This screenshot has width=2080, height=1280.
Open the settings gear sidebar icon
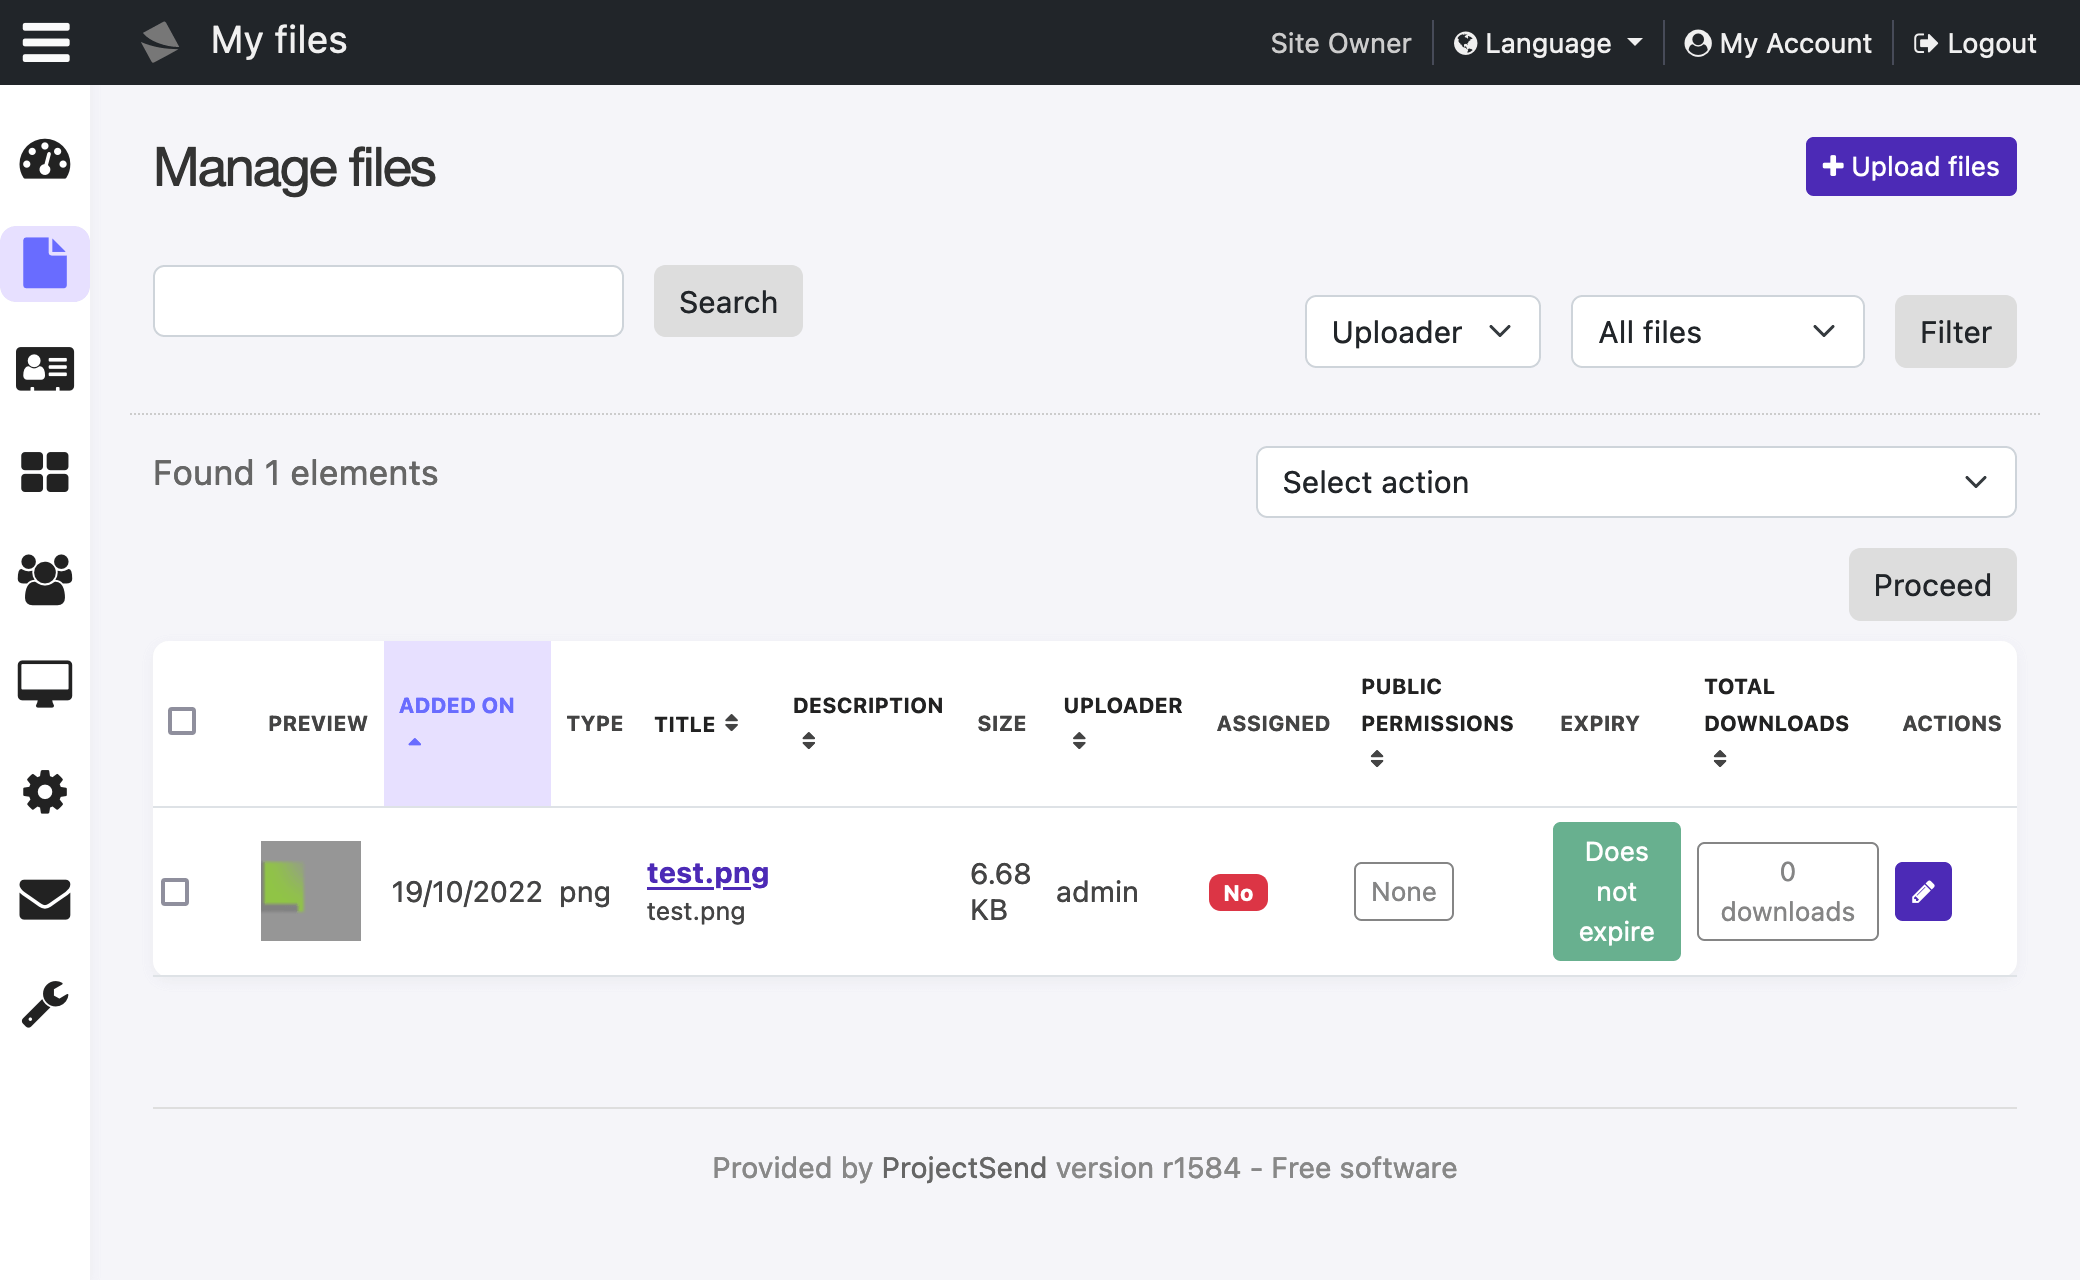tap(45, 792)
